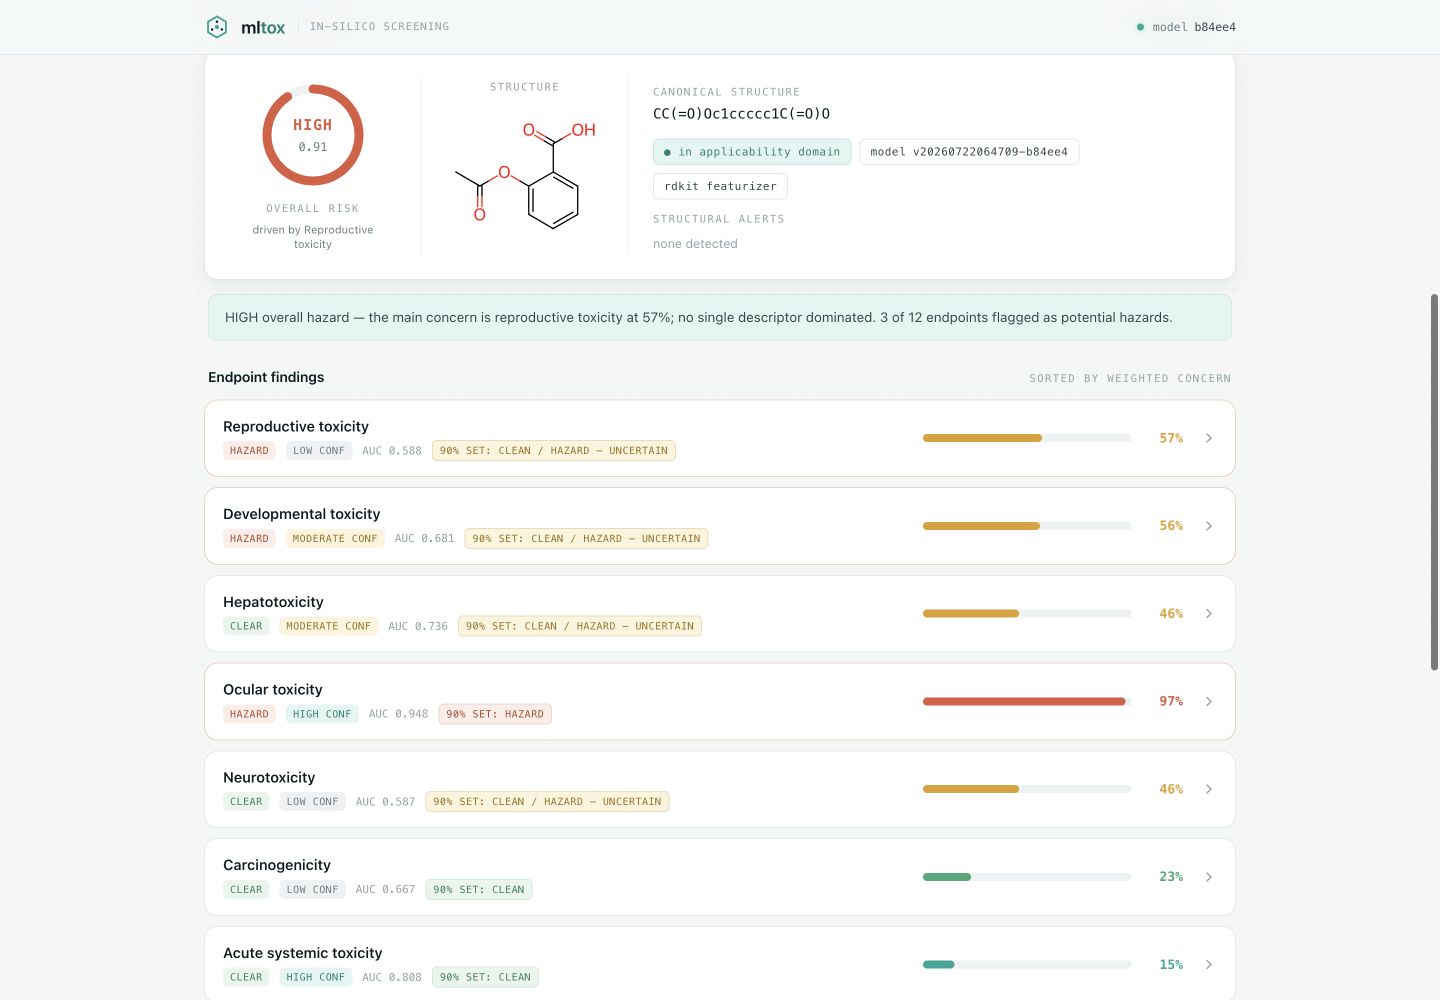Image resolution: width=1440 pixels, height=1000 pixels.
Task: Click the 'model b84ee4' header label
Action: pyautogui.click(x=1194, y=27)
